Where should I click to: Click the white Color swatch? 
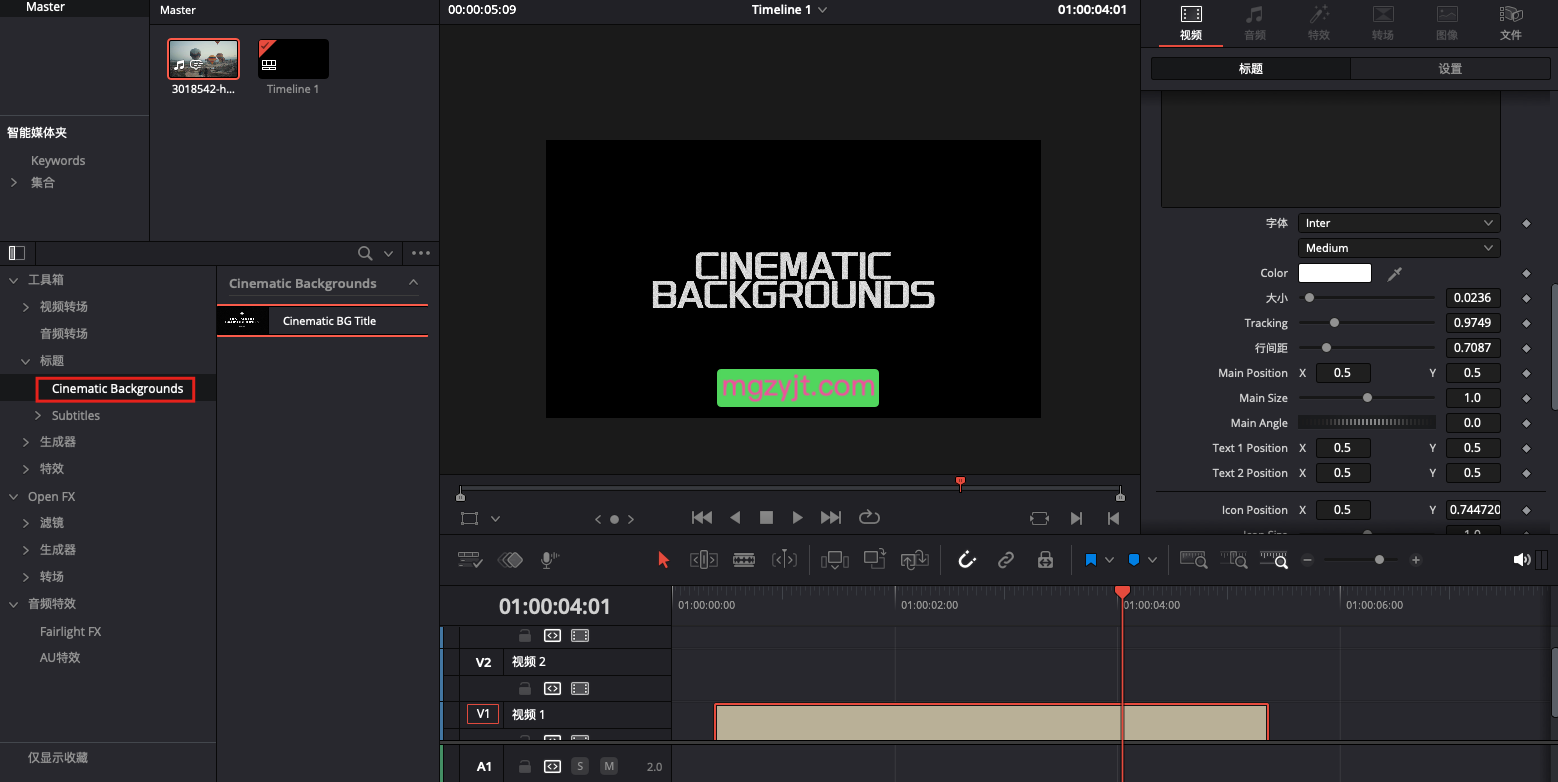point(1334,273)
